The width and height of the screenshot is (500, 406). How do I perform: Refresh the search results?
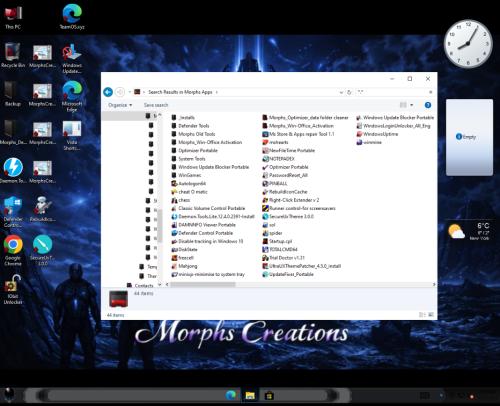[349, 92]
